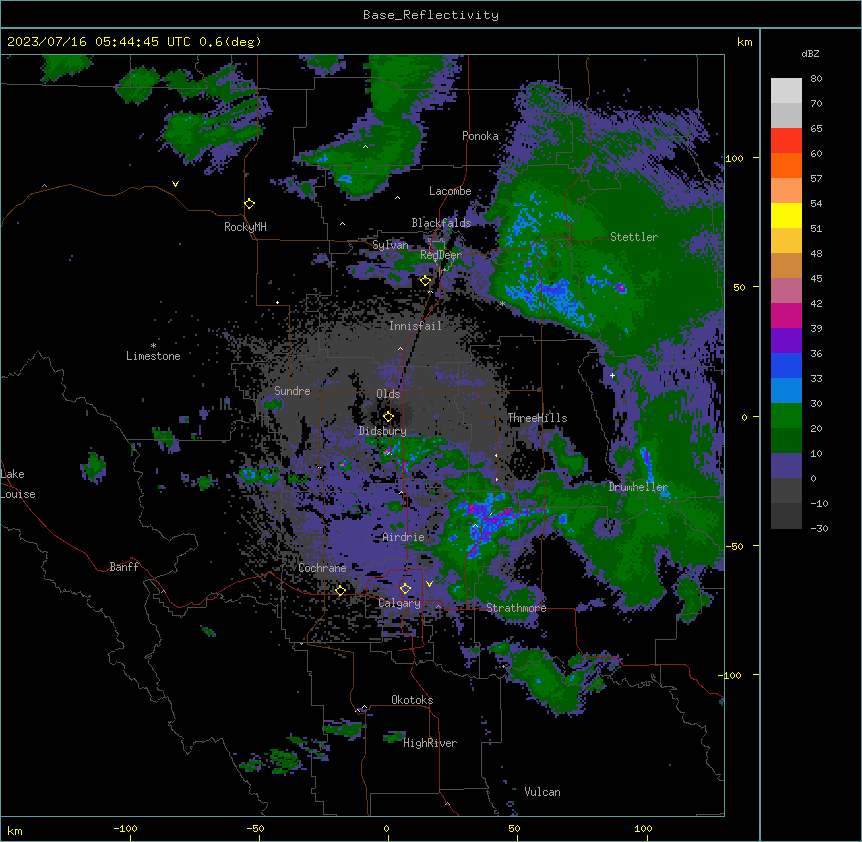This screenshot has width=862, height=842.
Task: Click the yellow station marker above RockyMH
Action: click(249, 204)
